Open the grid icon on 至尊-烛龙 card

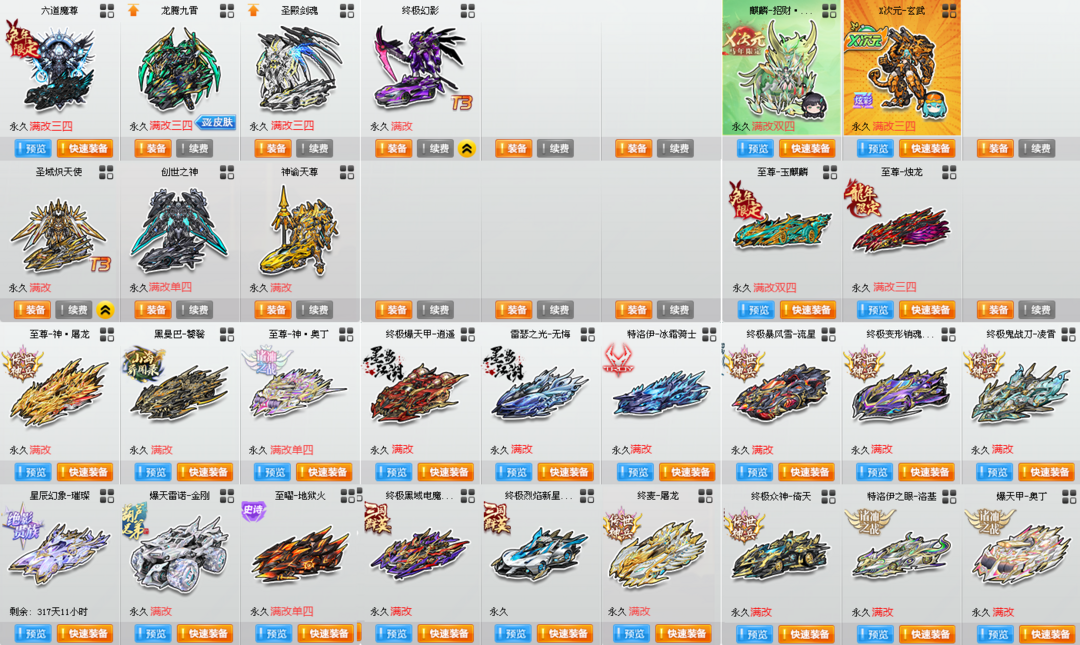(949, 172)
